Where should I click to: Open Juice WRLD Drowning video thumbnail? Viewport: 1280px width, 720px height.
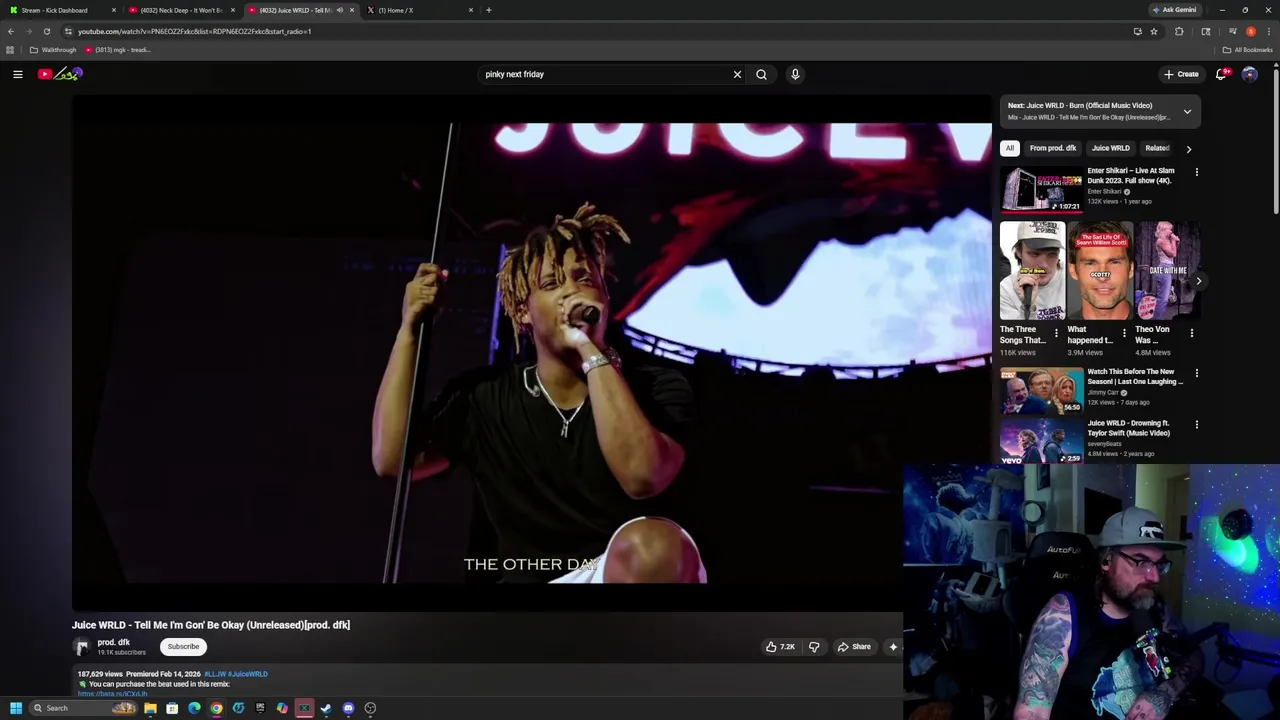1040,441
